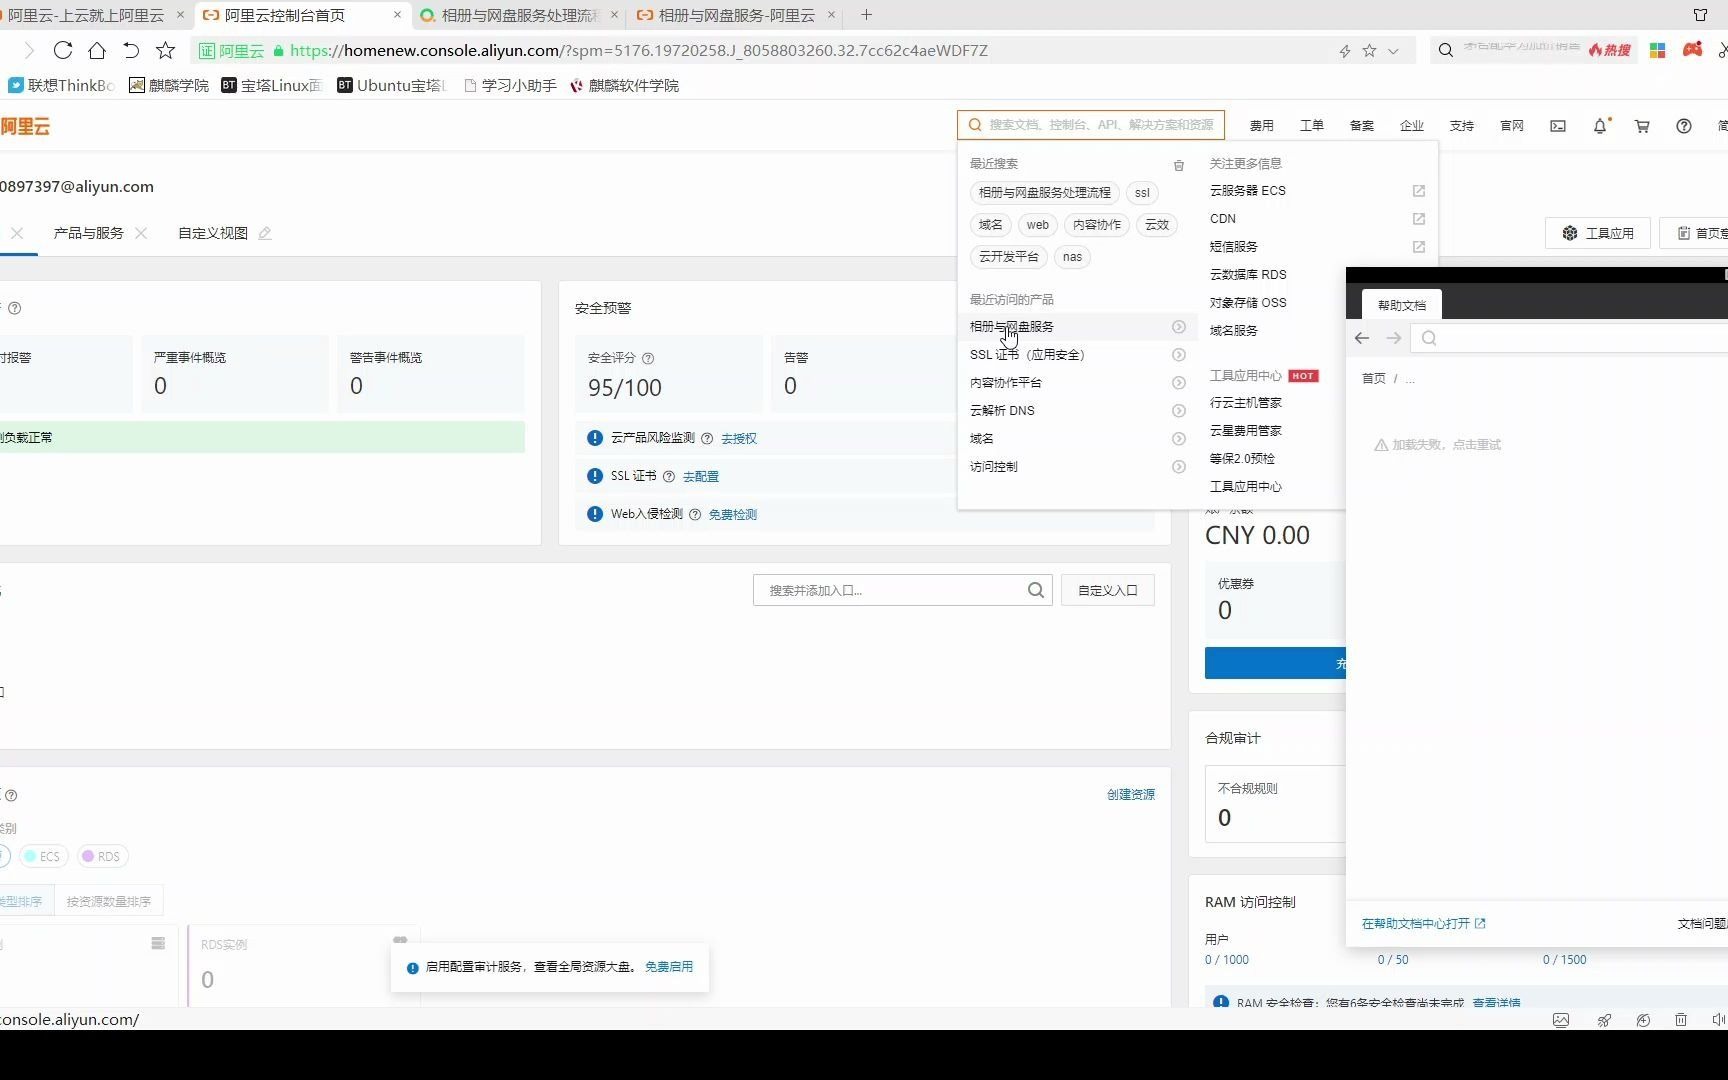This screenshot has height=1080, width=1728.
Task: Open the 企业 menu in the header
Action: click(1412, 126)
